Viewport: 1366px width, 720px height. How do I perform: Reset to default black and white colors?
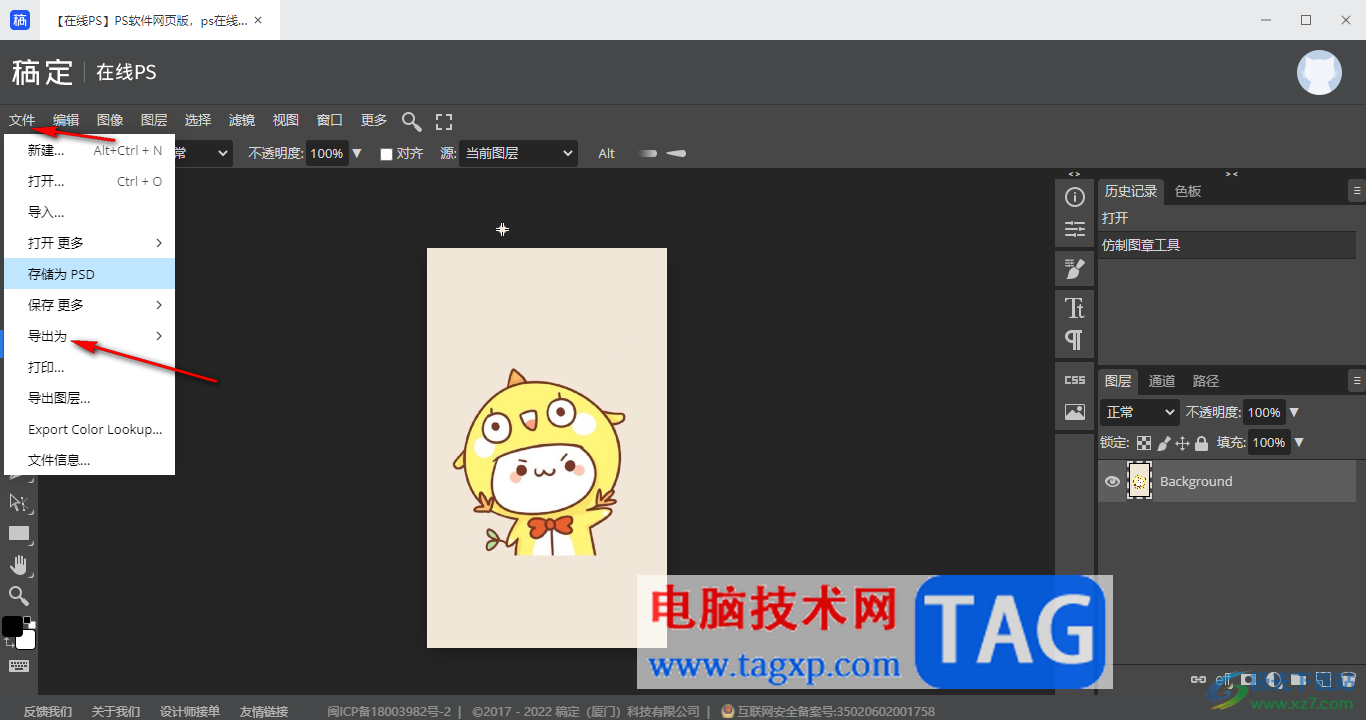[x=29, y=622]
